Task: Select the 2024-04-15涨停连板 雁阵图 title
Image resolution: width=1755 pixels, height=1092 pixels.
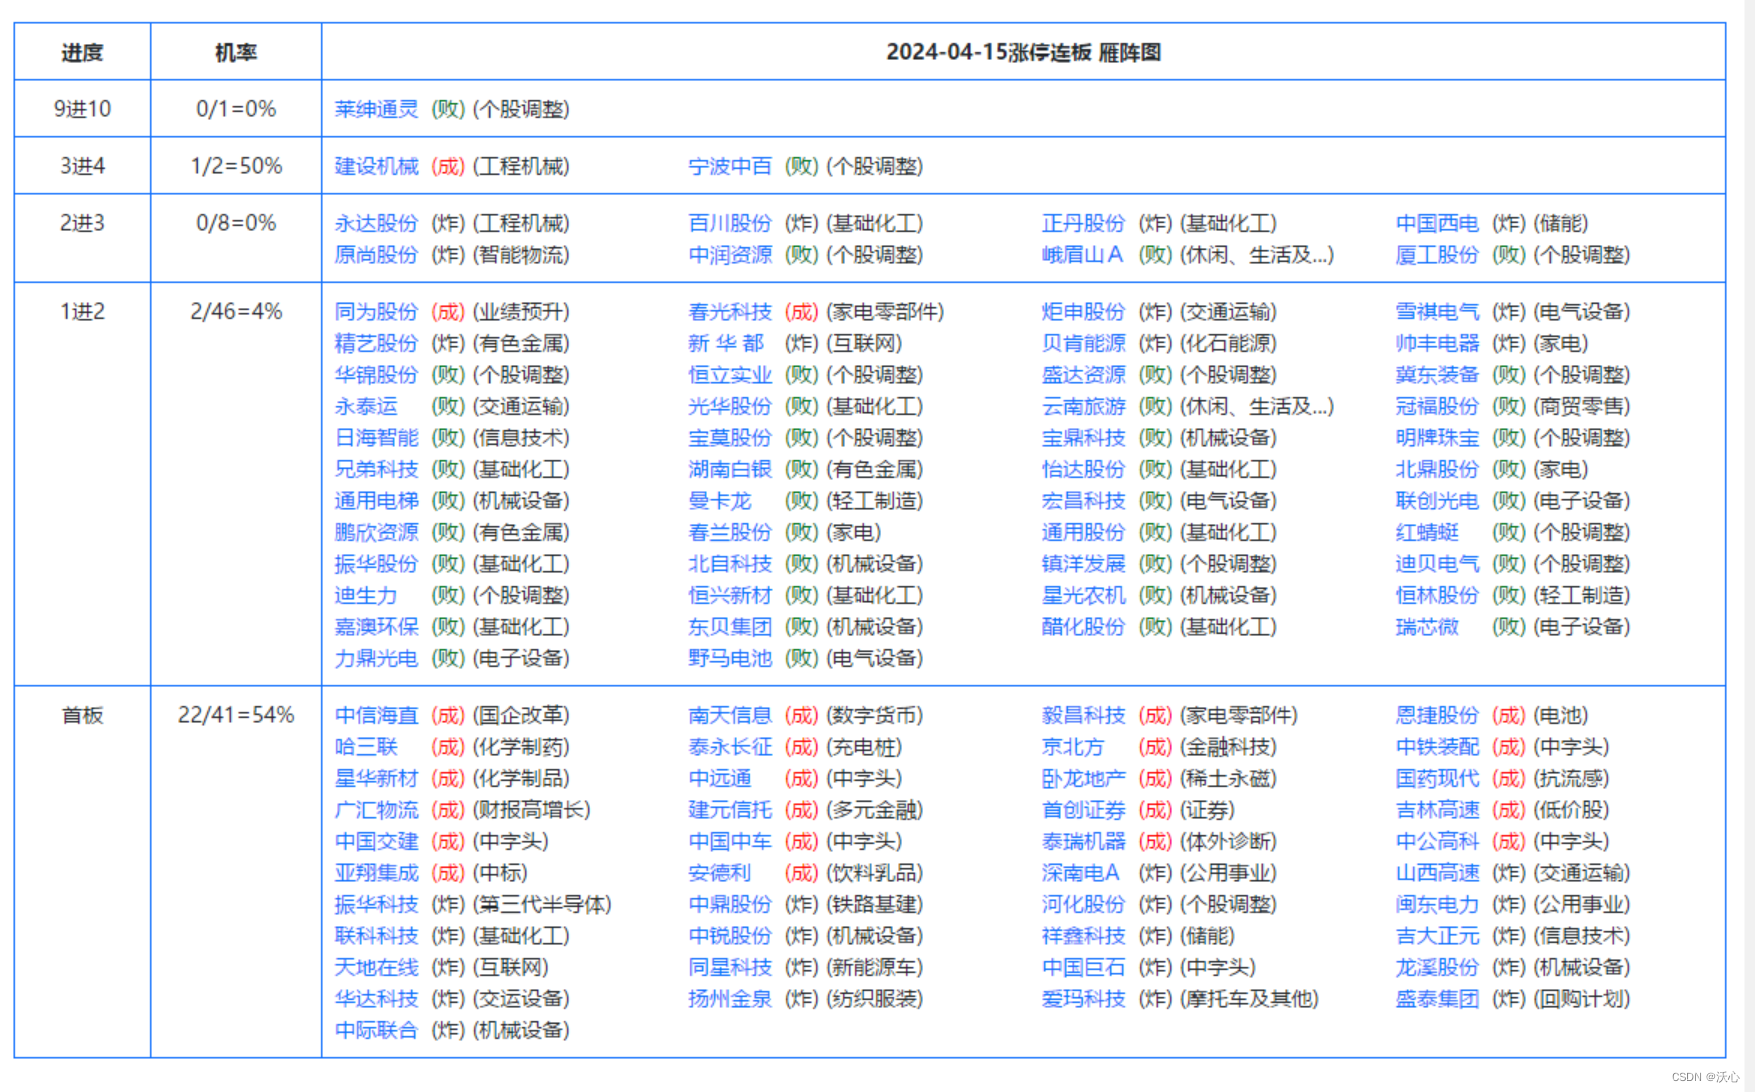Action: click(1023, 52)
